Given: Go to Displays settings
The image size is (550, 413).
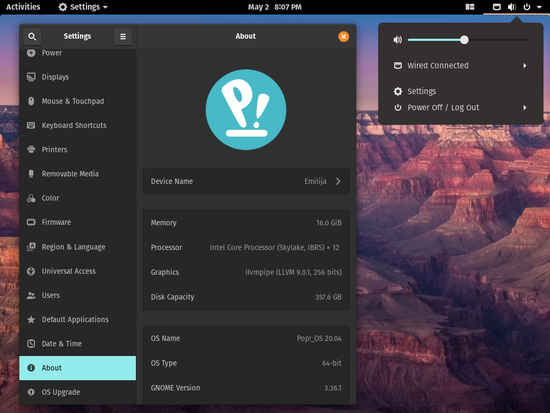Looking at the screenshot, I should (x=78, y=77).
